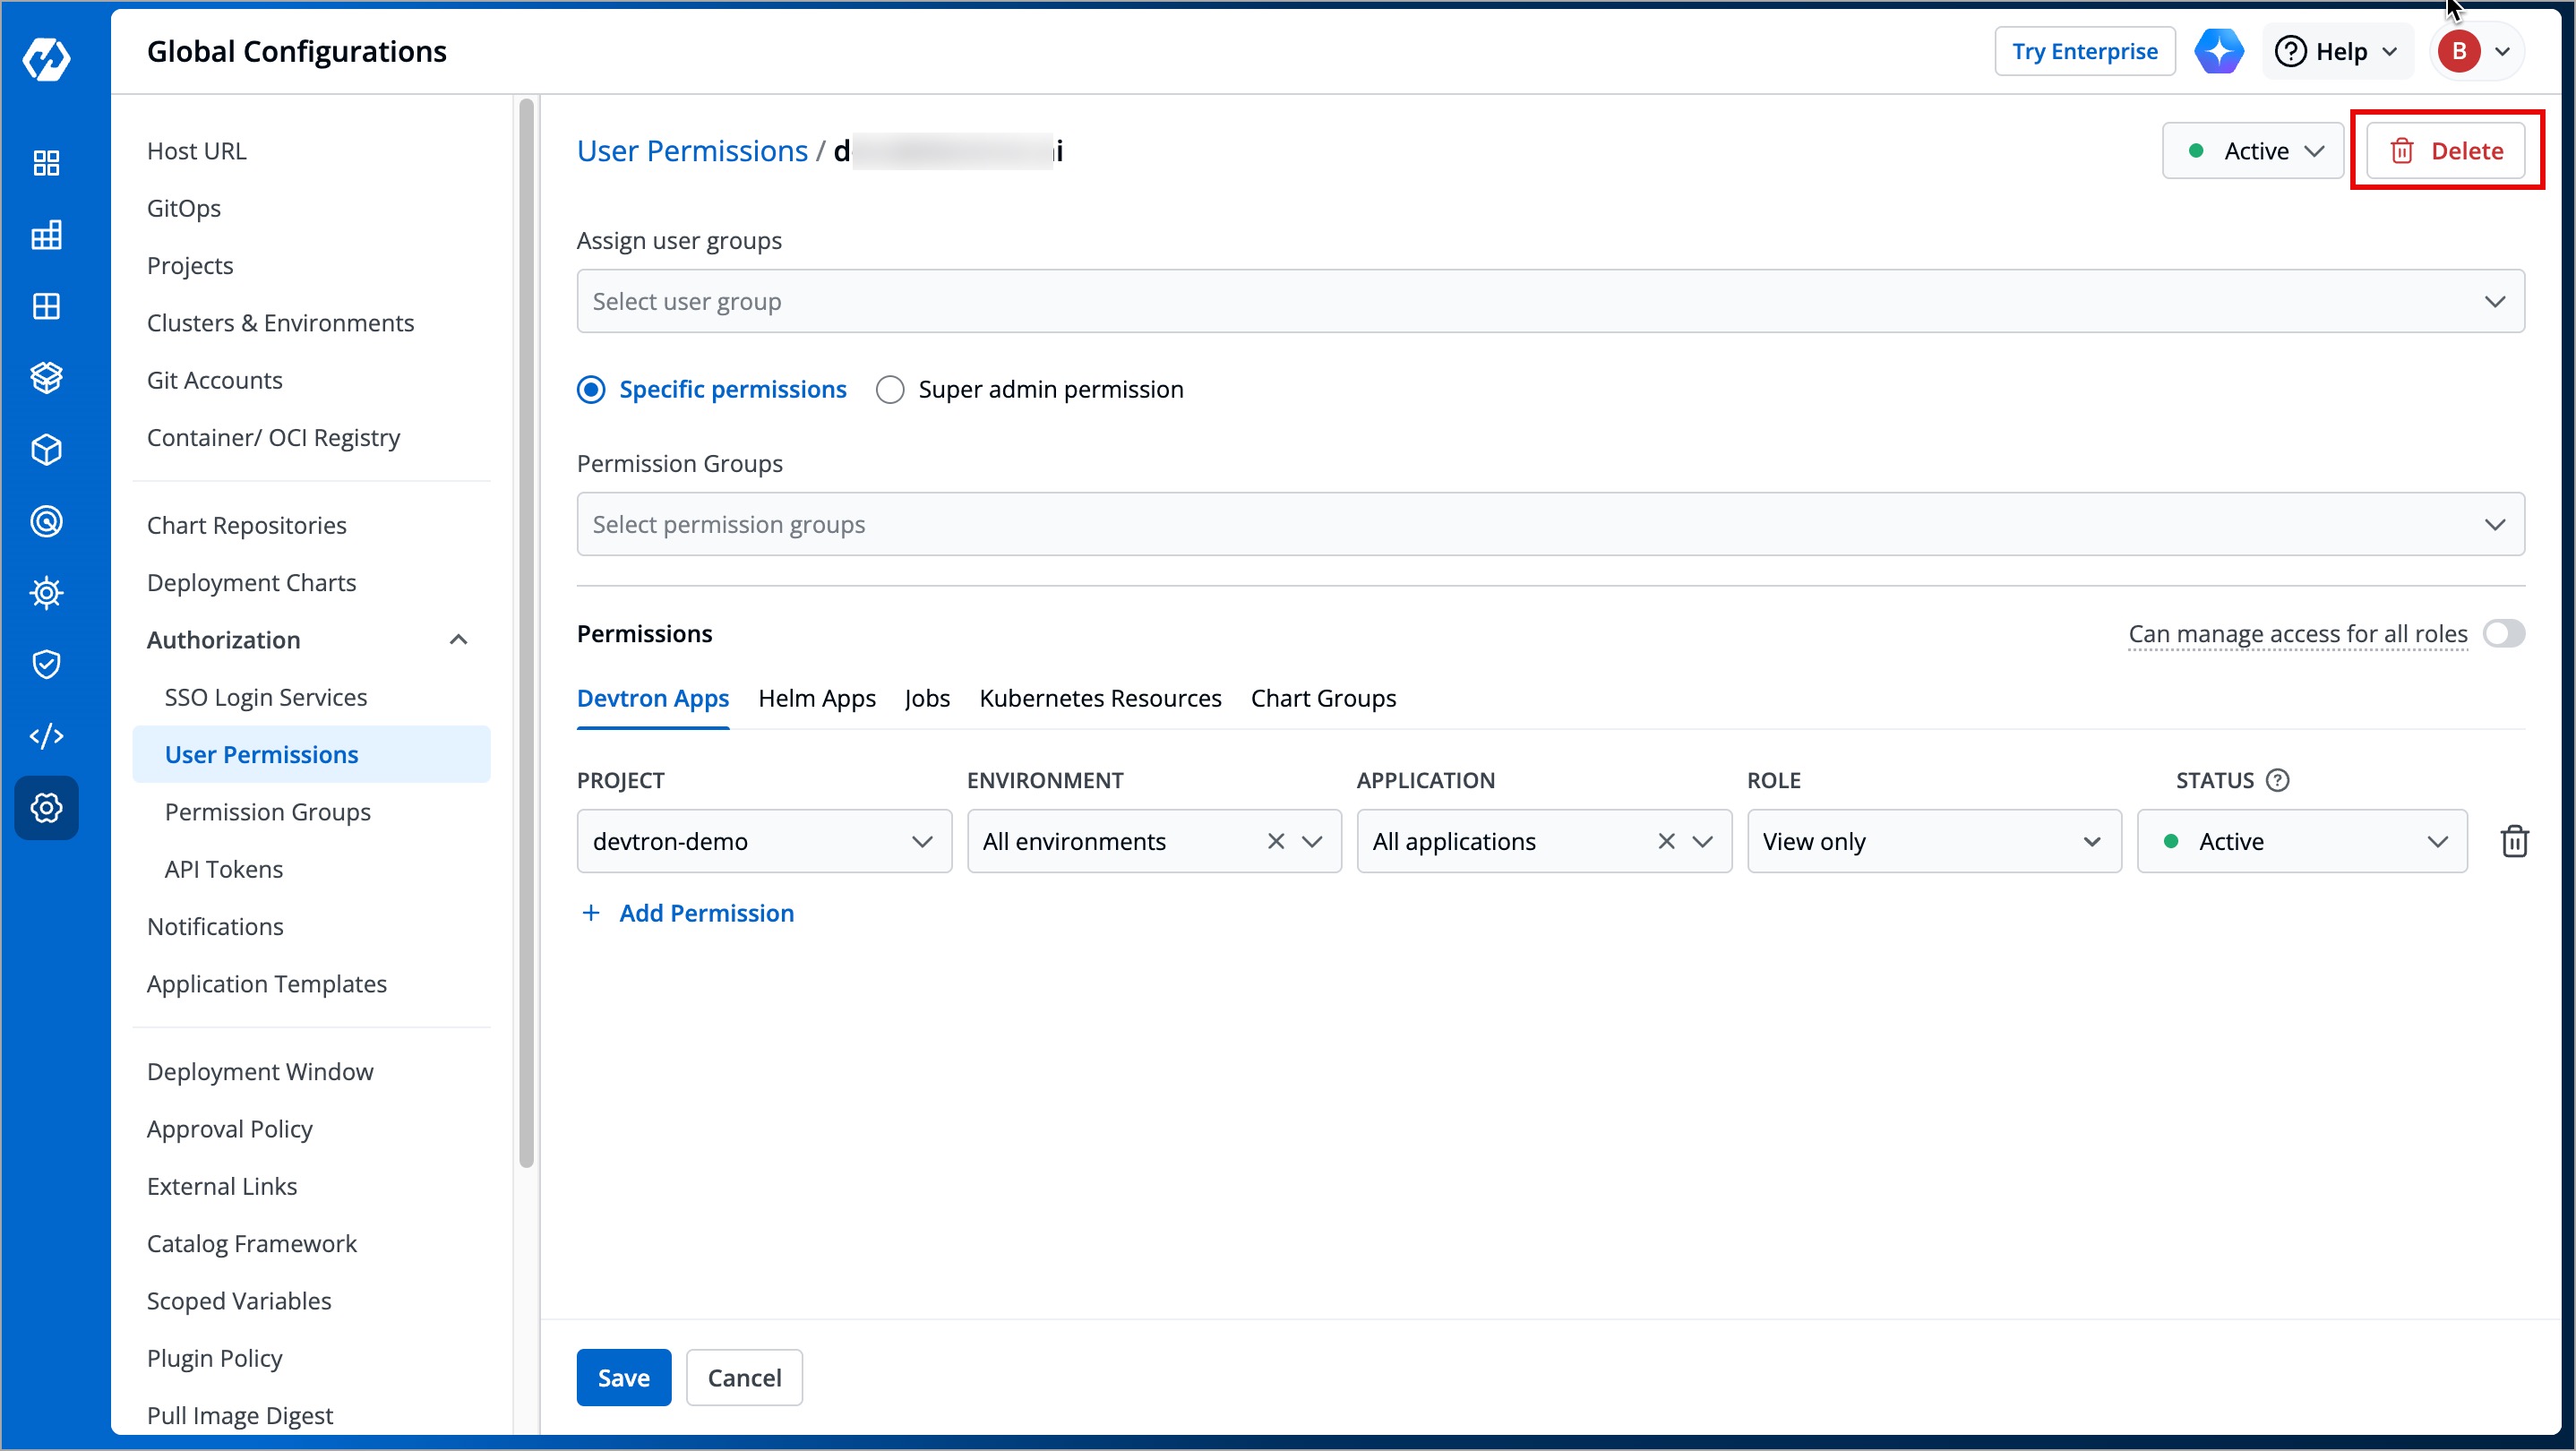Screen dimensions: 2576x1451
Task: Open Deployment Window settings
Action: point(260,1071)
